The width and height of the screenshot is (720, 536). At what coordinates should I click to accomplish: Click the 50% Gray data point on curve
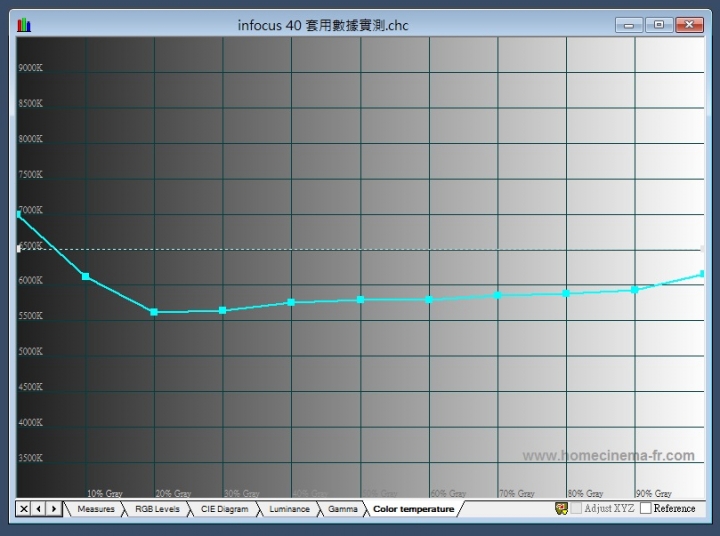(x=360, y=299)
